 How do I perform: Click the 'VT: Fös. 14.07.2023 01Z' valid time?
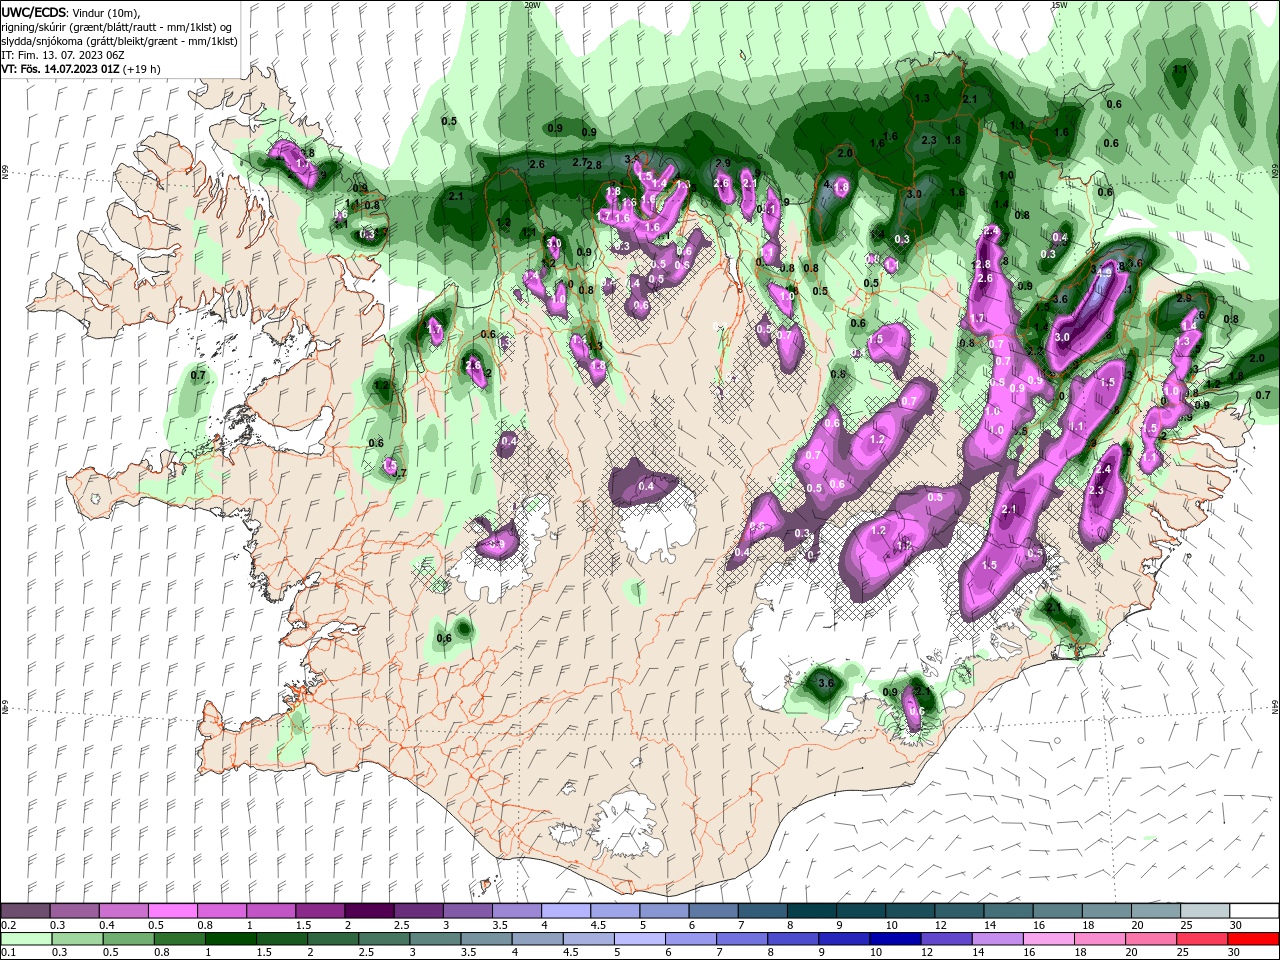[60, 69]
